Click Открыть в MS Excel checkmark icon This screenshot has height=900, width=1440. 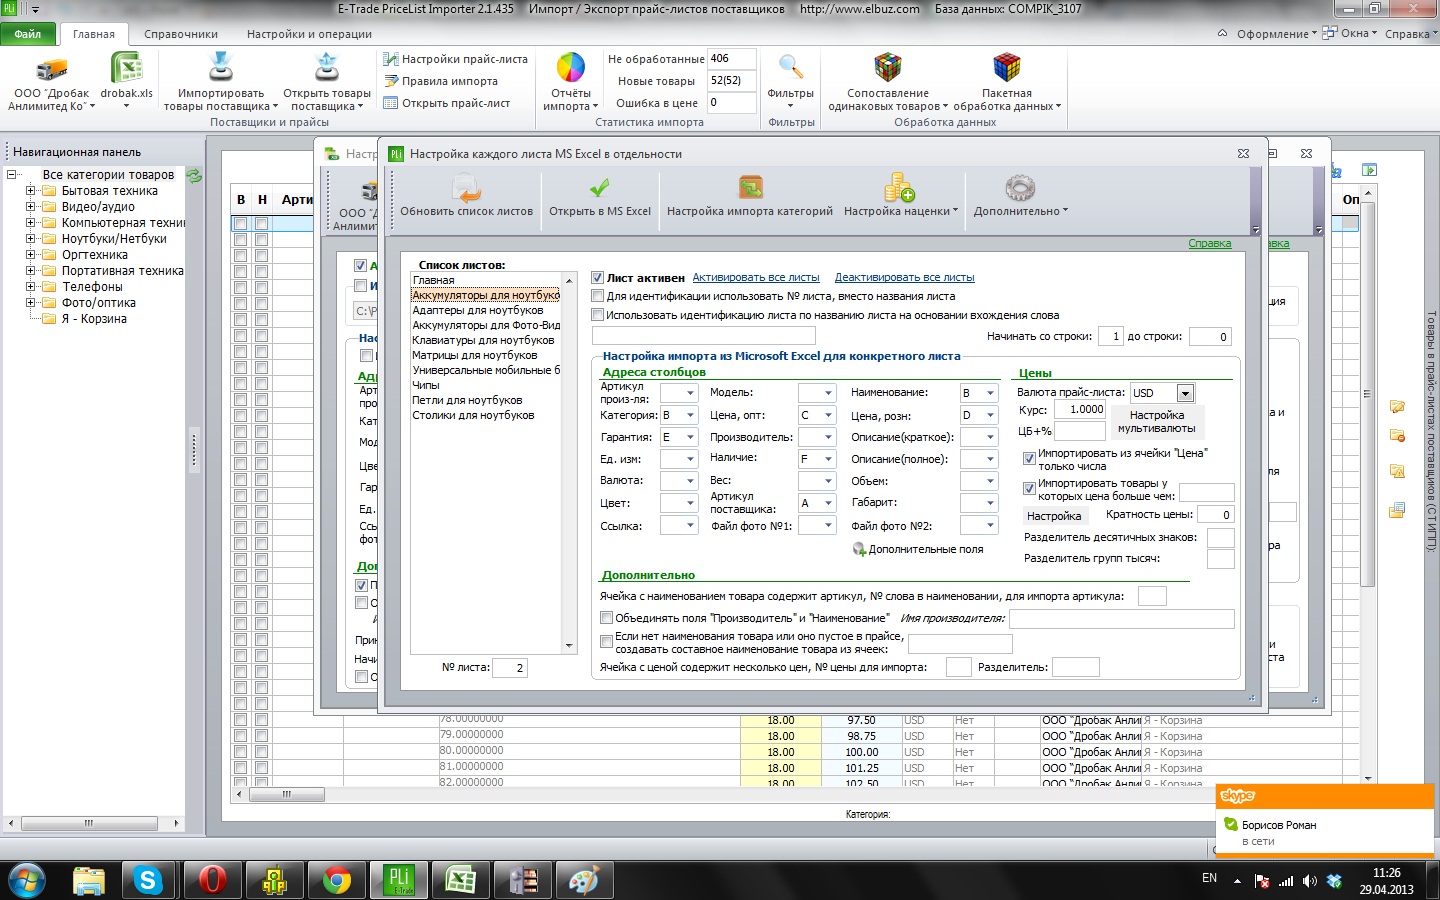point(599,188)
